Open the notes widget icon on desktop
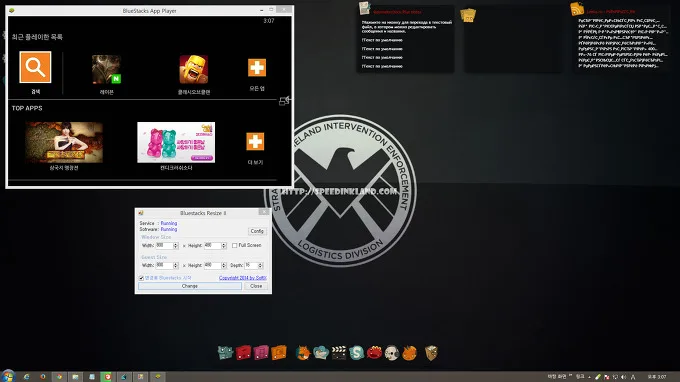This screenshot has width=680, height=382. pos(364,8)
